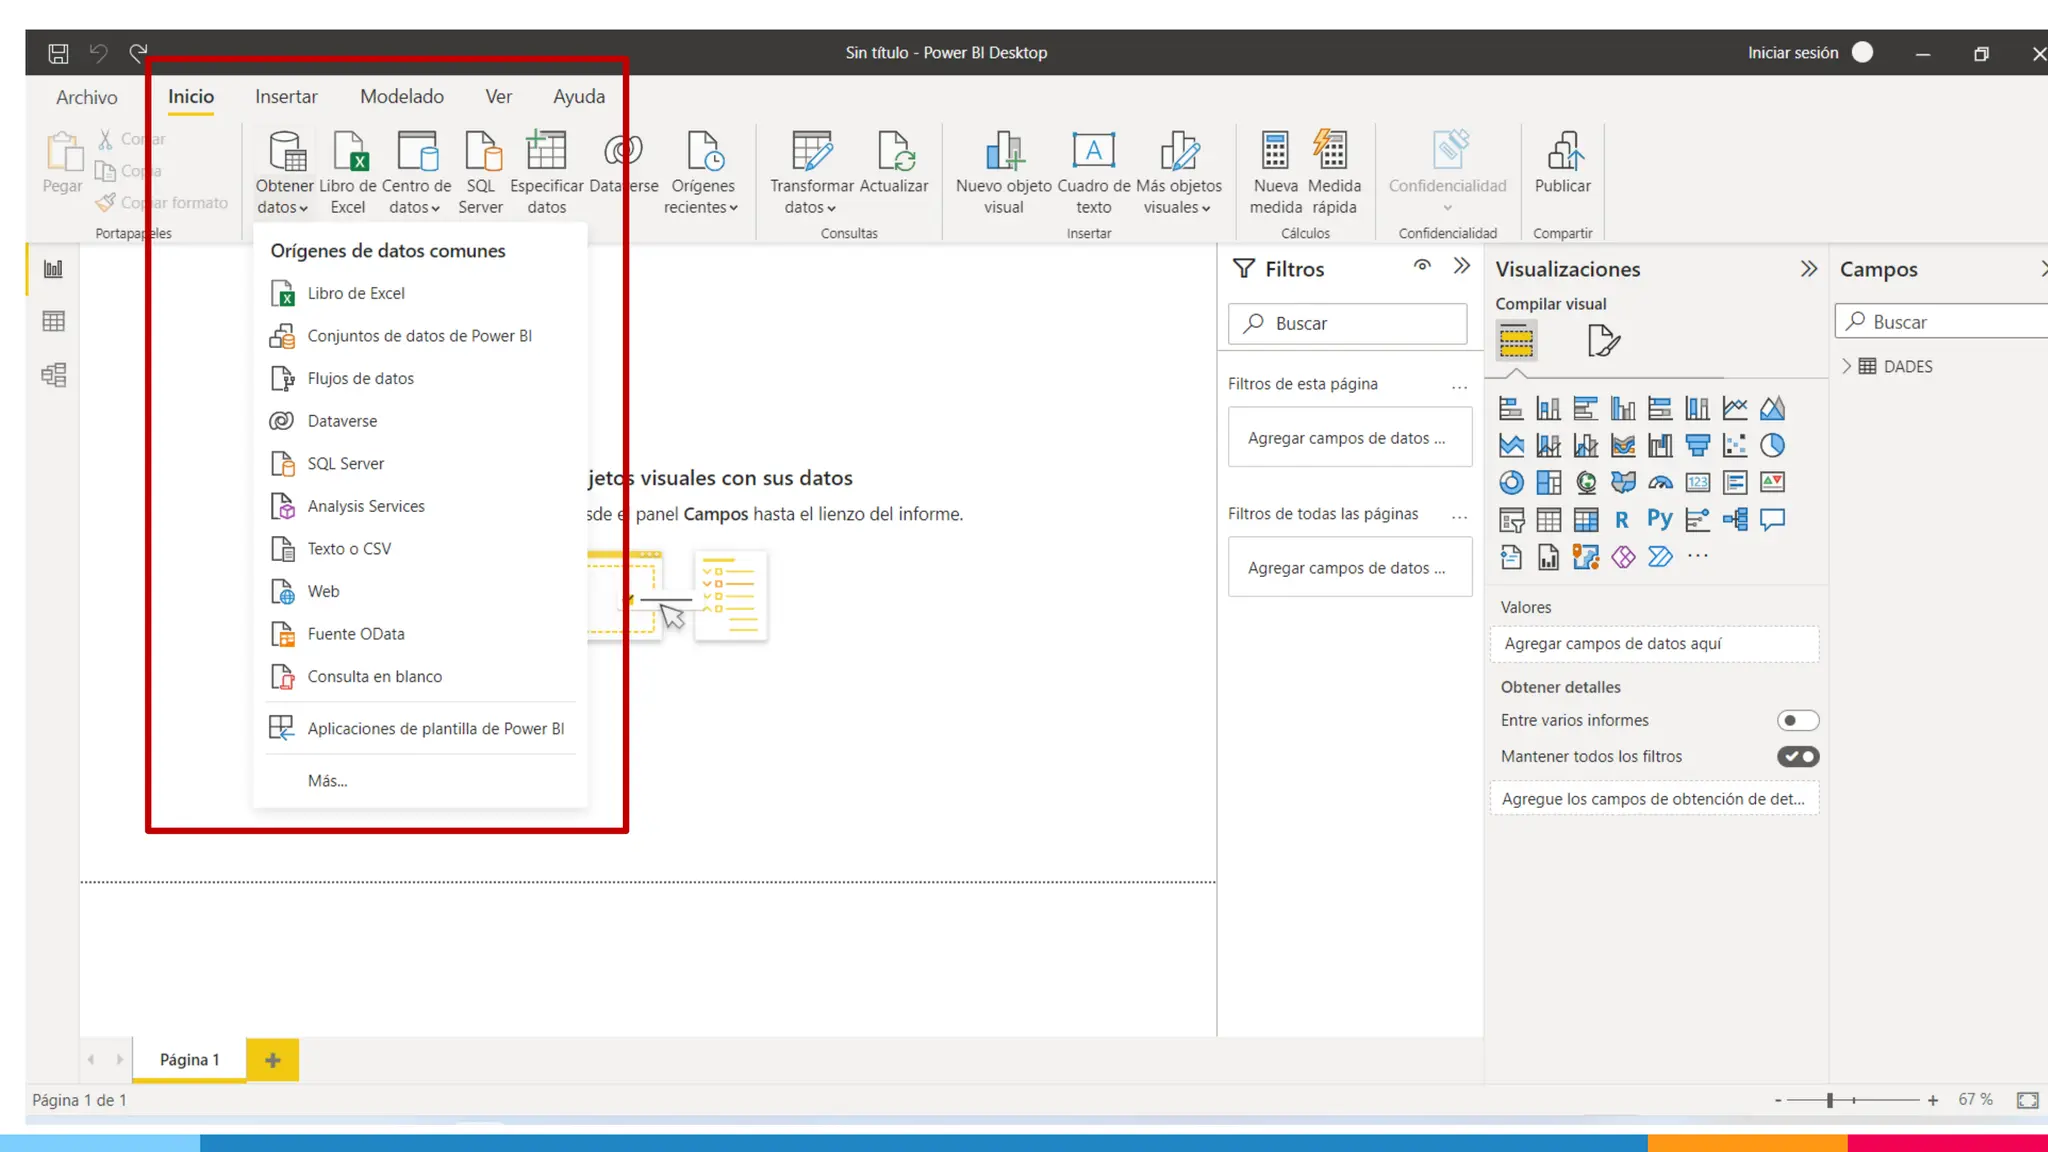Click Iniciar sesión in title bar
Image resolution: width=2048 pixels, height=1152 pixels.
point(1792,53)
